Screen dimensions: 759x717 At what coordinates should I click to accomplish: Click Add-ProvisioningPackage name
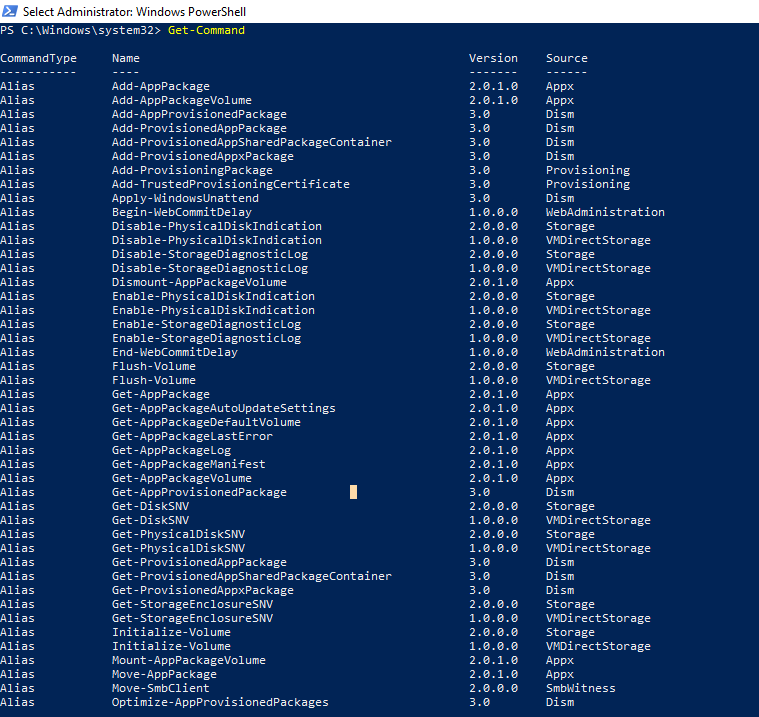coord(192,170)
